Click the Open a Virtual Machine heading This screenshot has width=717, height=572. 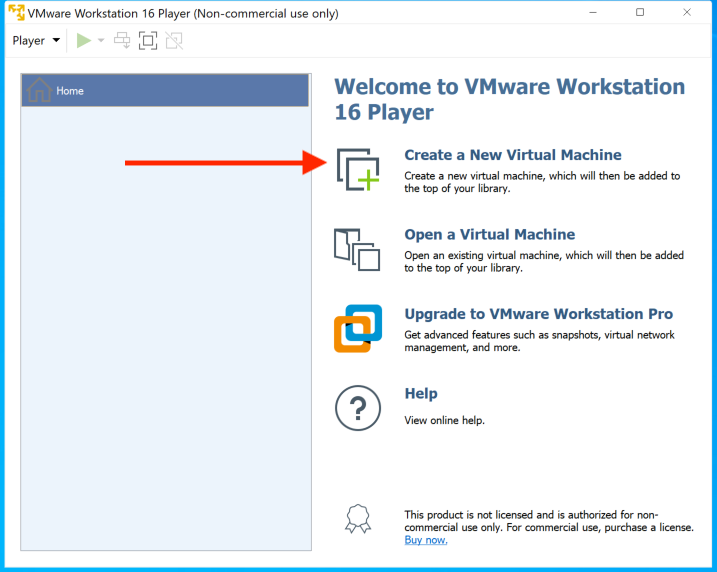click(489, 235)
